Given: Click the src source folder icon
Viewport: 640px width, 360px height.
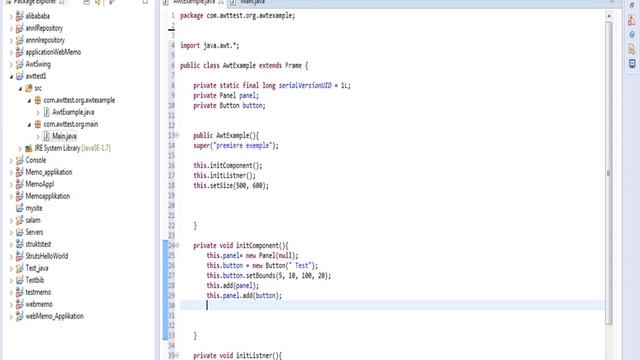Looking at the screenshot, I should tap(28, 88).
